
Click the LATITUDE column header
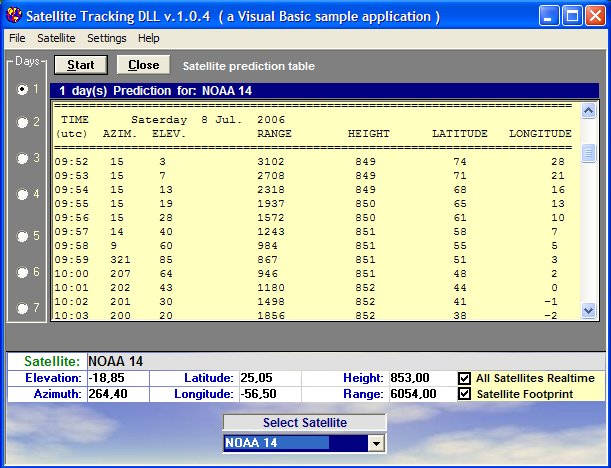460,134
